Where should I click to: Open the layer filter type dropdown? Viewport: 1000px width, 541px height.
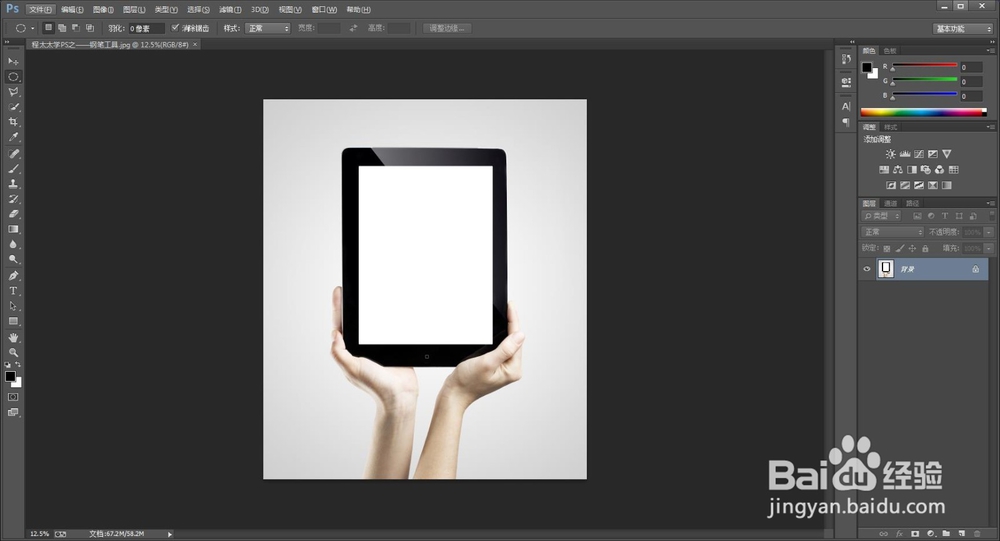click(880, 216)
